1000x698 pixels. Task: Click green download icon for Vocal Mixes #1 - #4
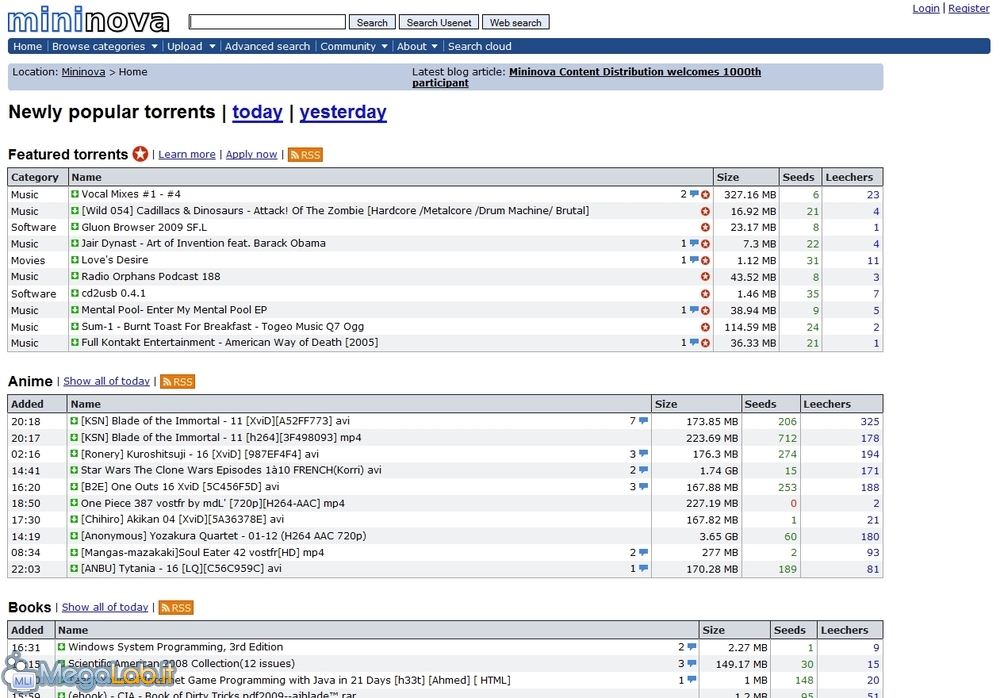(x=75, y=194)
